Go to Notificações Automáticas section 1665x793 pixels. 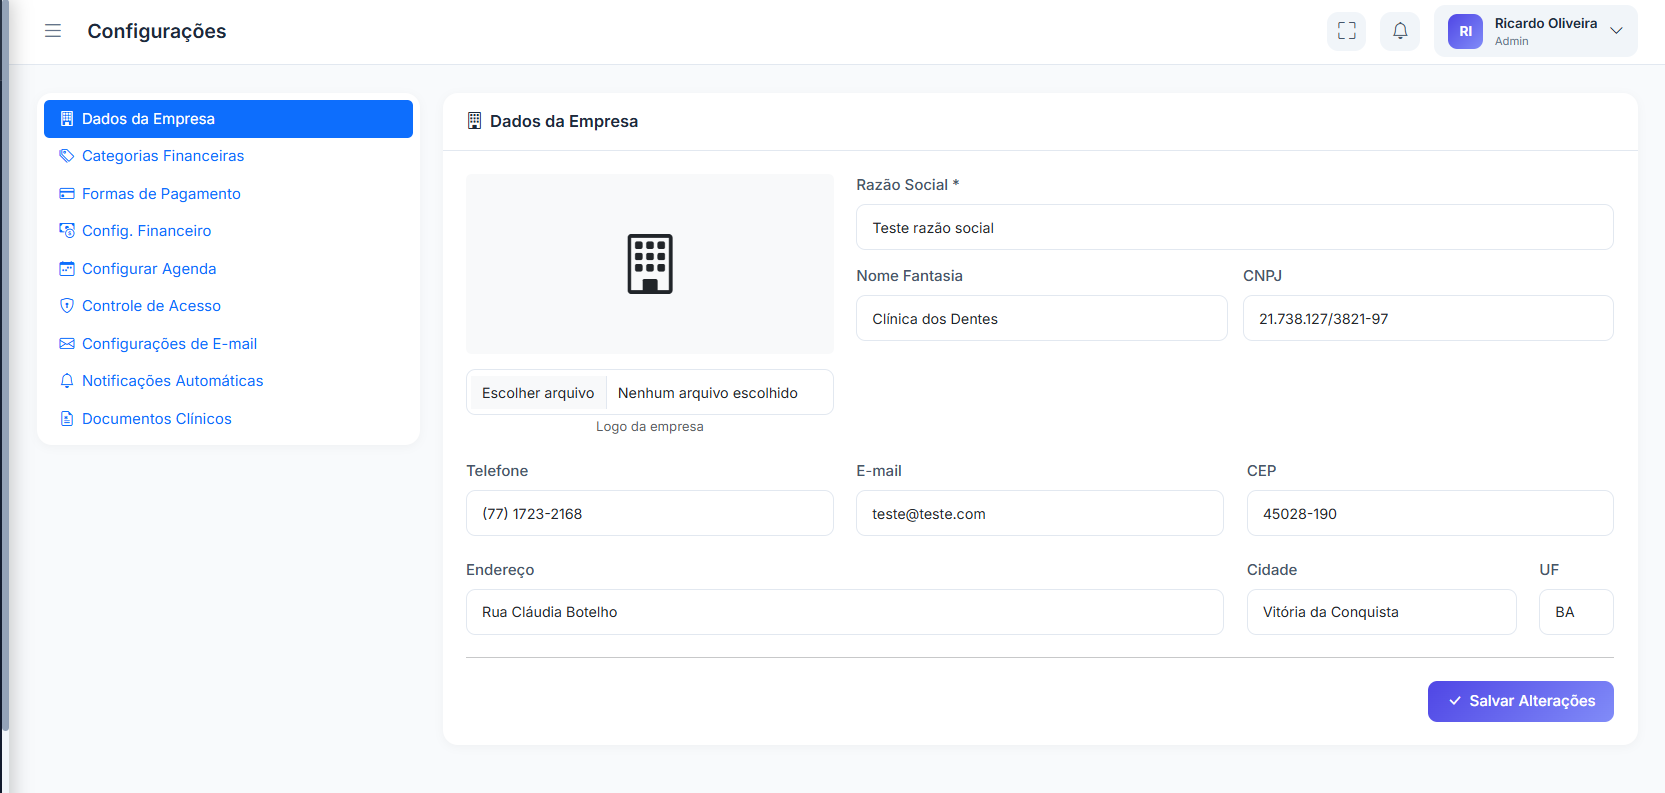click(x=172, y=381)
